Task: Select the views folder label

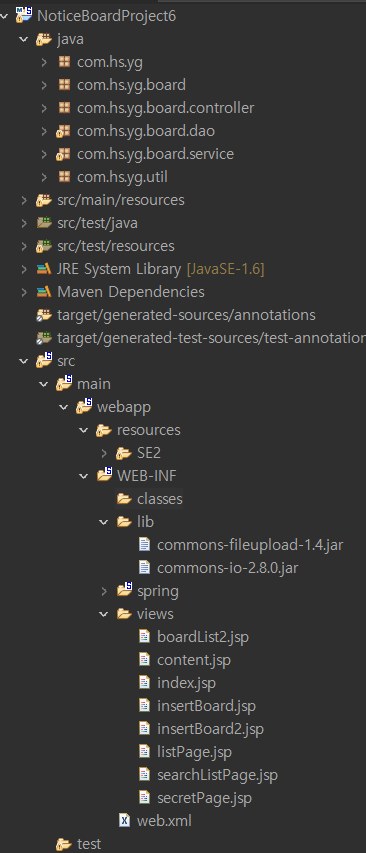Action: pos(155,614)
